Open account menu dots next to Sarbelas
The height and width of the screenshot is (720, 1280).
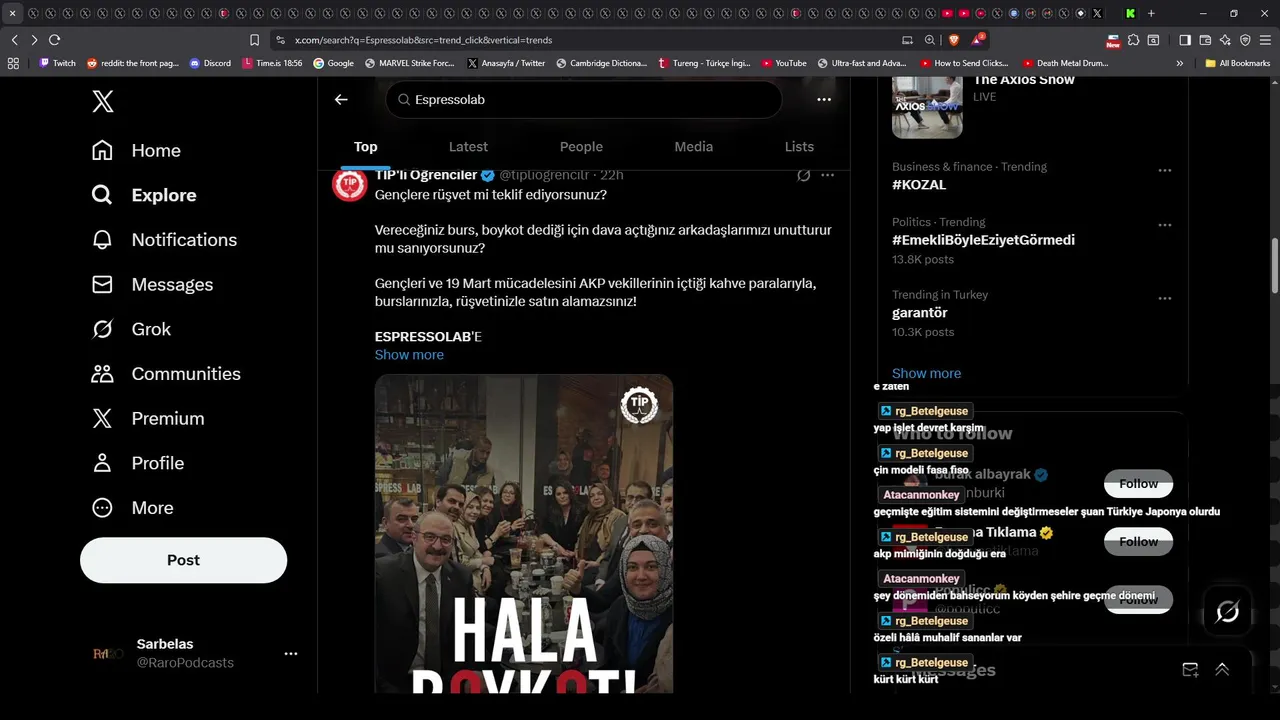(291, 653)
